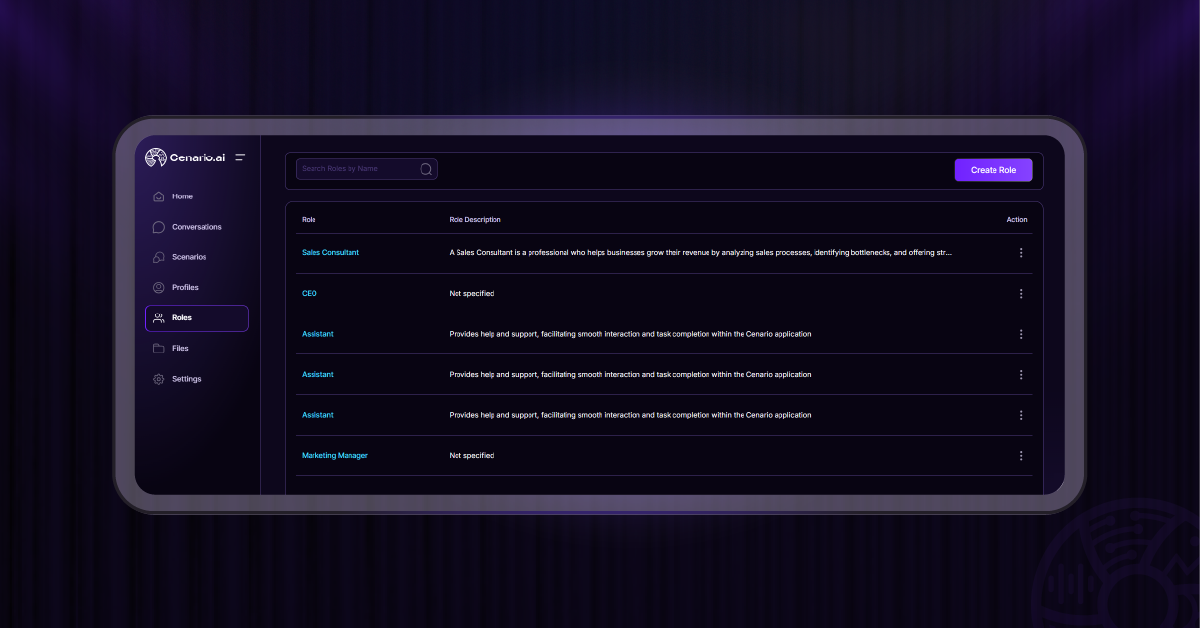Click the Create Role button
Viewport: 1200px width, 628px height.
point(993,170)
